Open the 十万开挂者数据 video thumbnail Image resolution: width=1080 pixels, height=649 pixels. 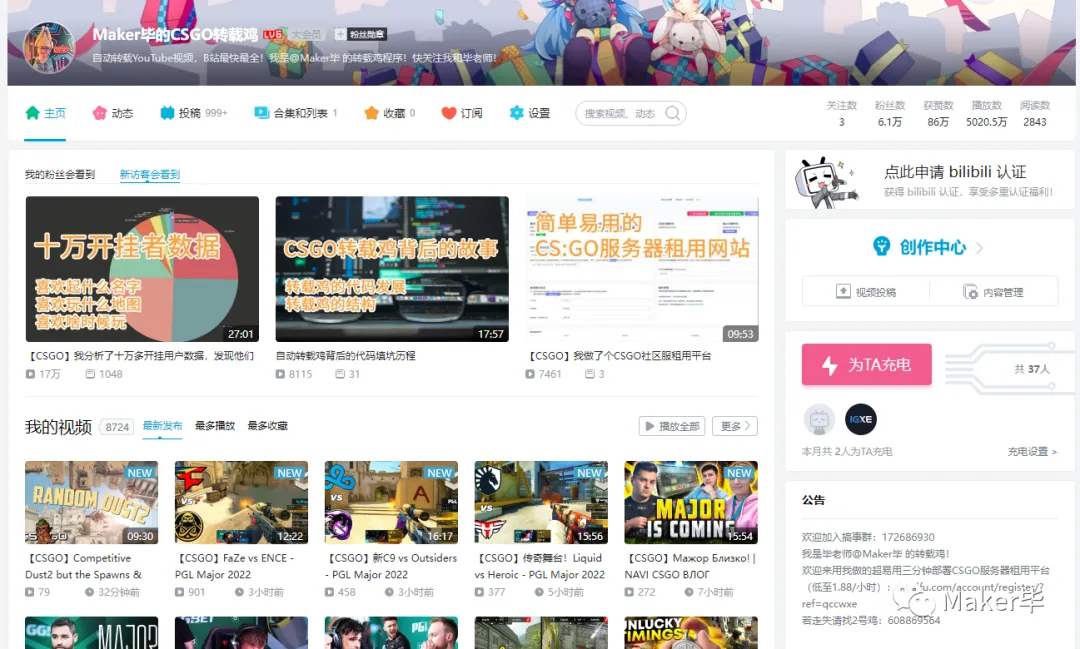tap(143, 269)
